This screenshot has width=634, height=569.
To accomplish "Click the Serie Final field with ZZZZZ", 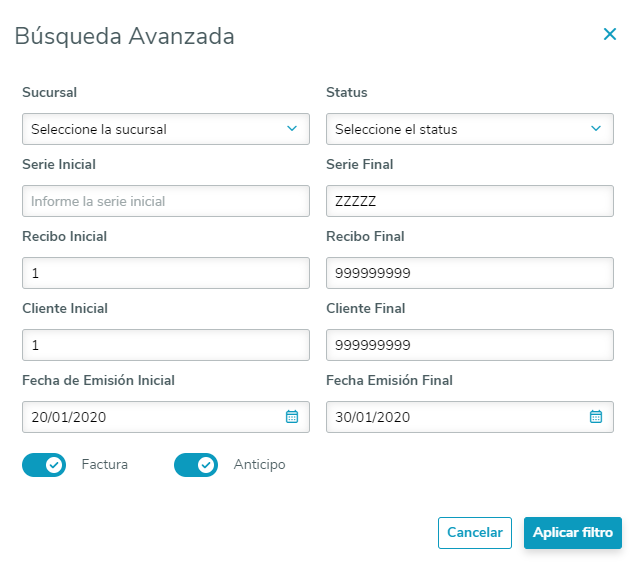I will 470,201.
